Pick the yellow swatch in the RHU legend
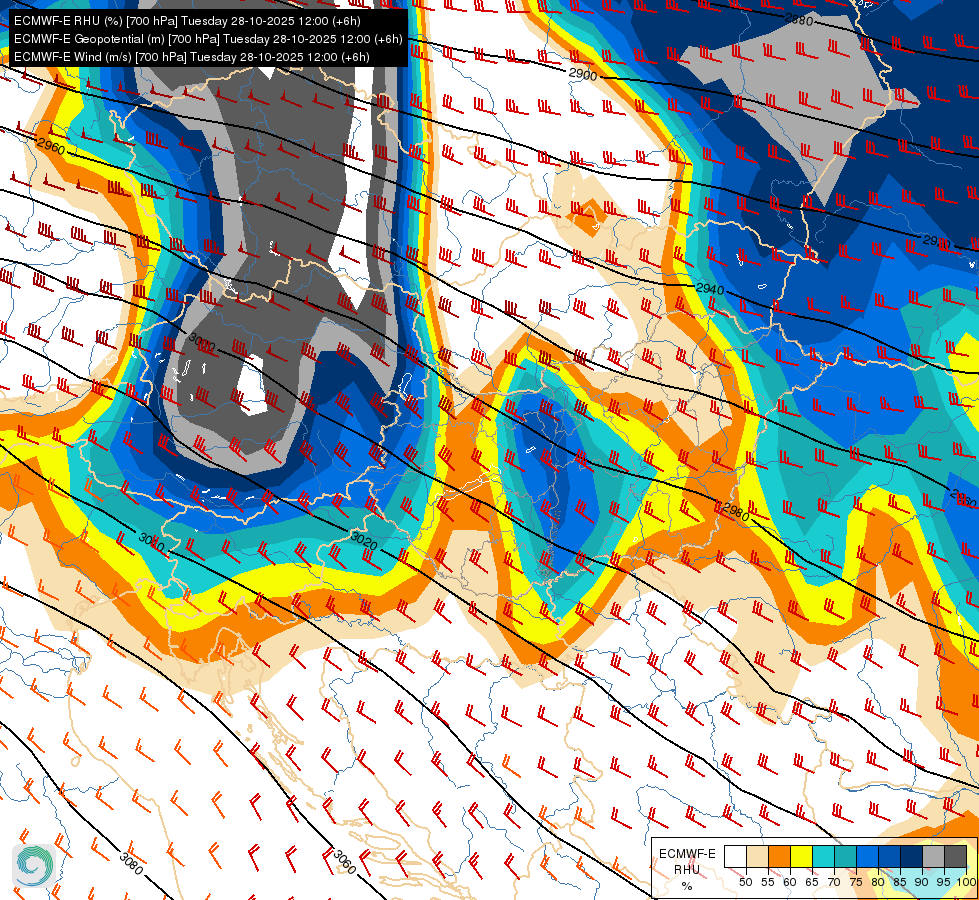The image size is (979, 900). pos(802,857)
